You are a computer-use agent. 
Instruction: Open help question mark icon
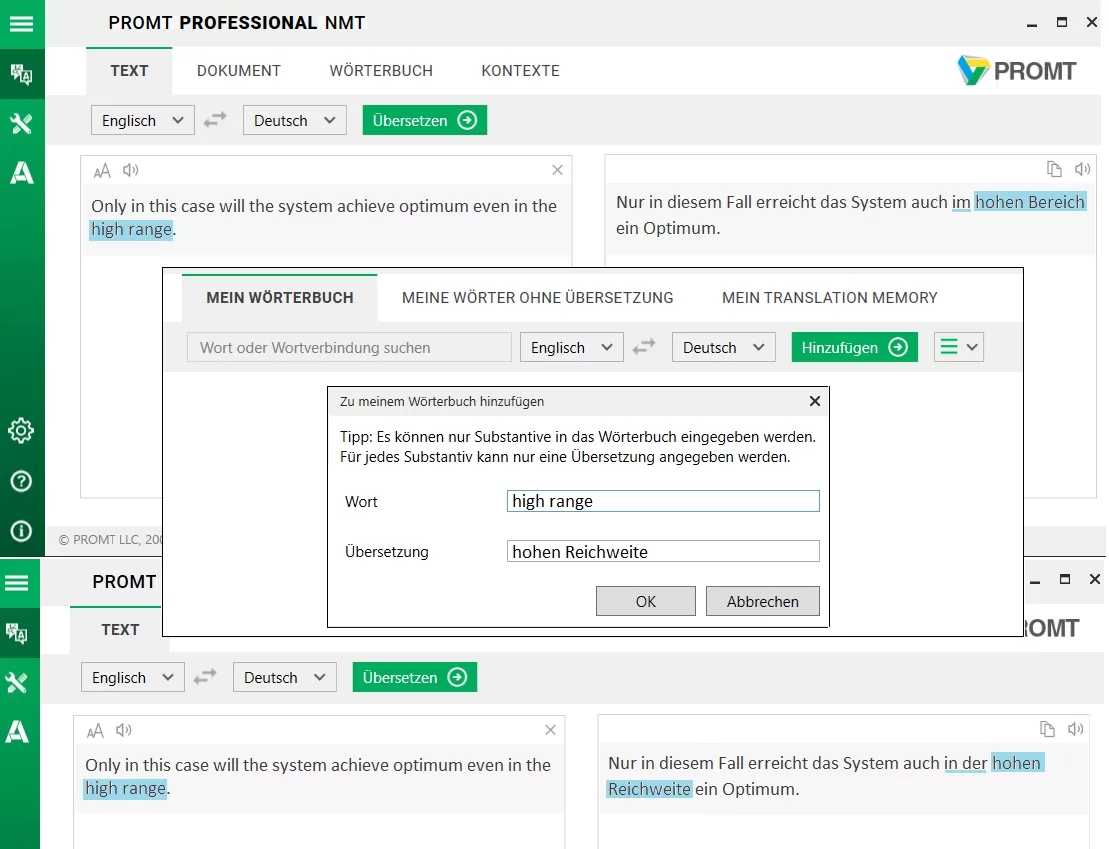tap(21, 481)
